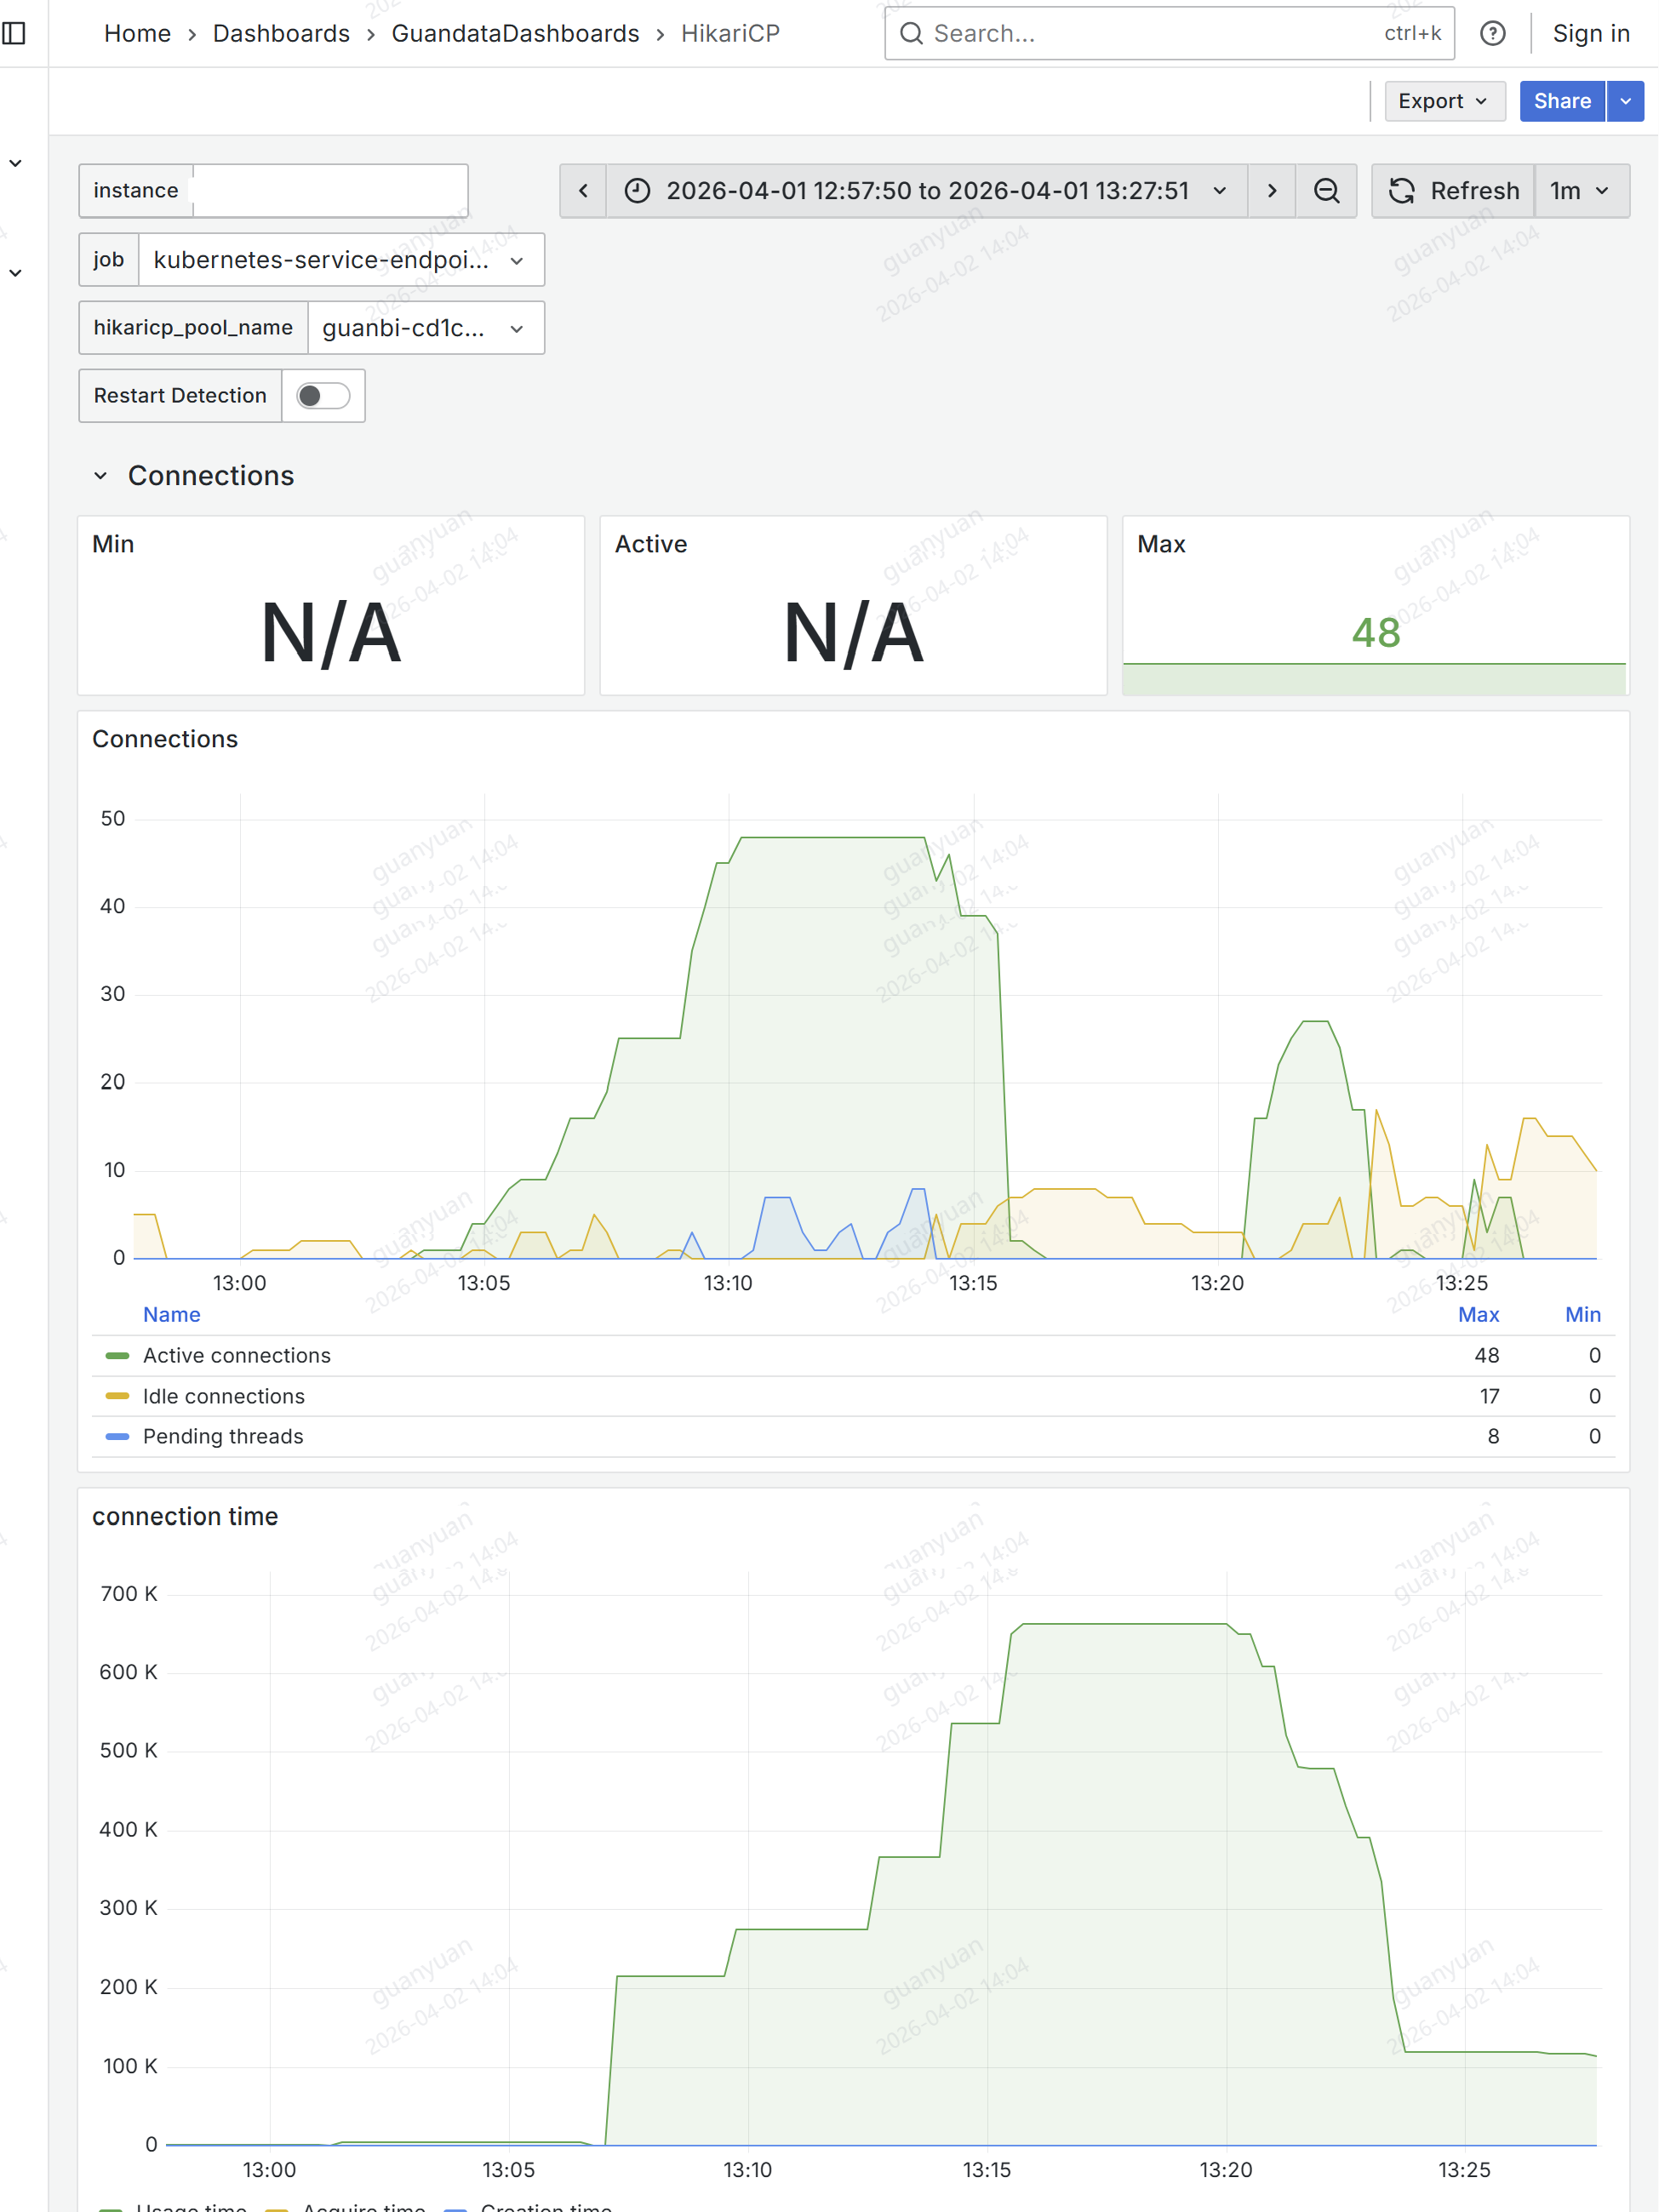Open the help question mark icon
The image size is (1659, 2212).
1492,34
